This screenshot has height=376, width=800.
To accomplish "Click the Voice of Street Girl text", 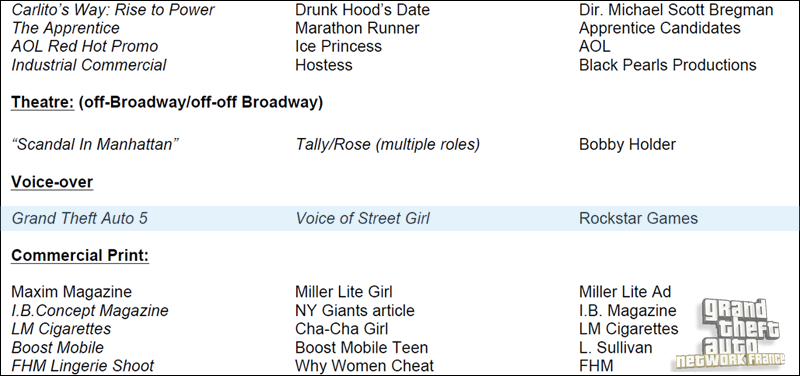I will 362,218.
